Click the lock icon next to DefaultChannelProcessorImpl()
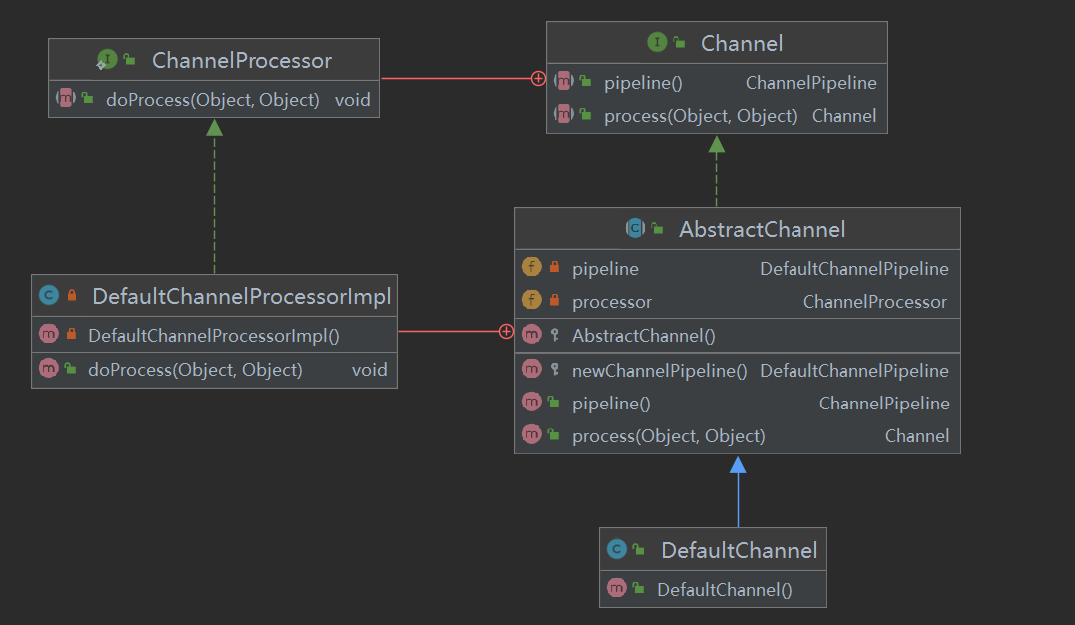The image size is (1075, 625). tap(71, 335)
